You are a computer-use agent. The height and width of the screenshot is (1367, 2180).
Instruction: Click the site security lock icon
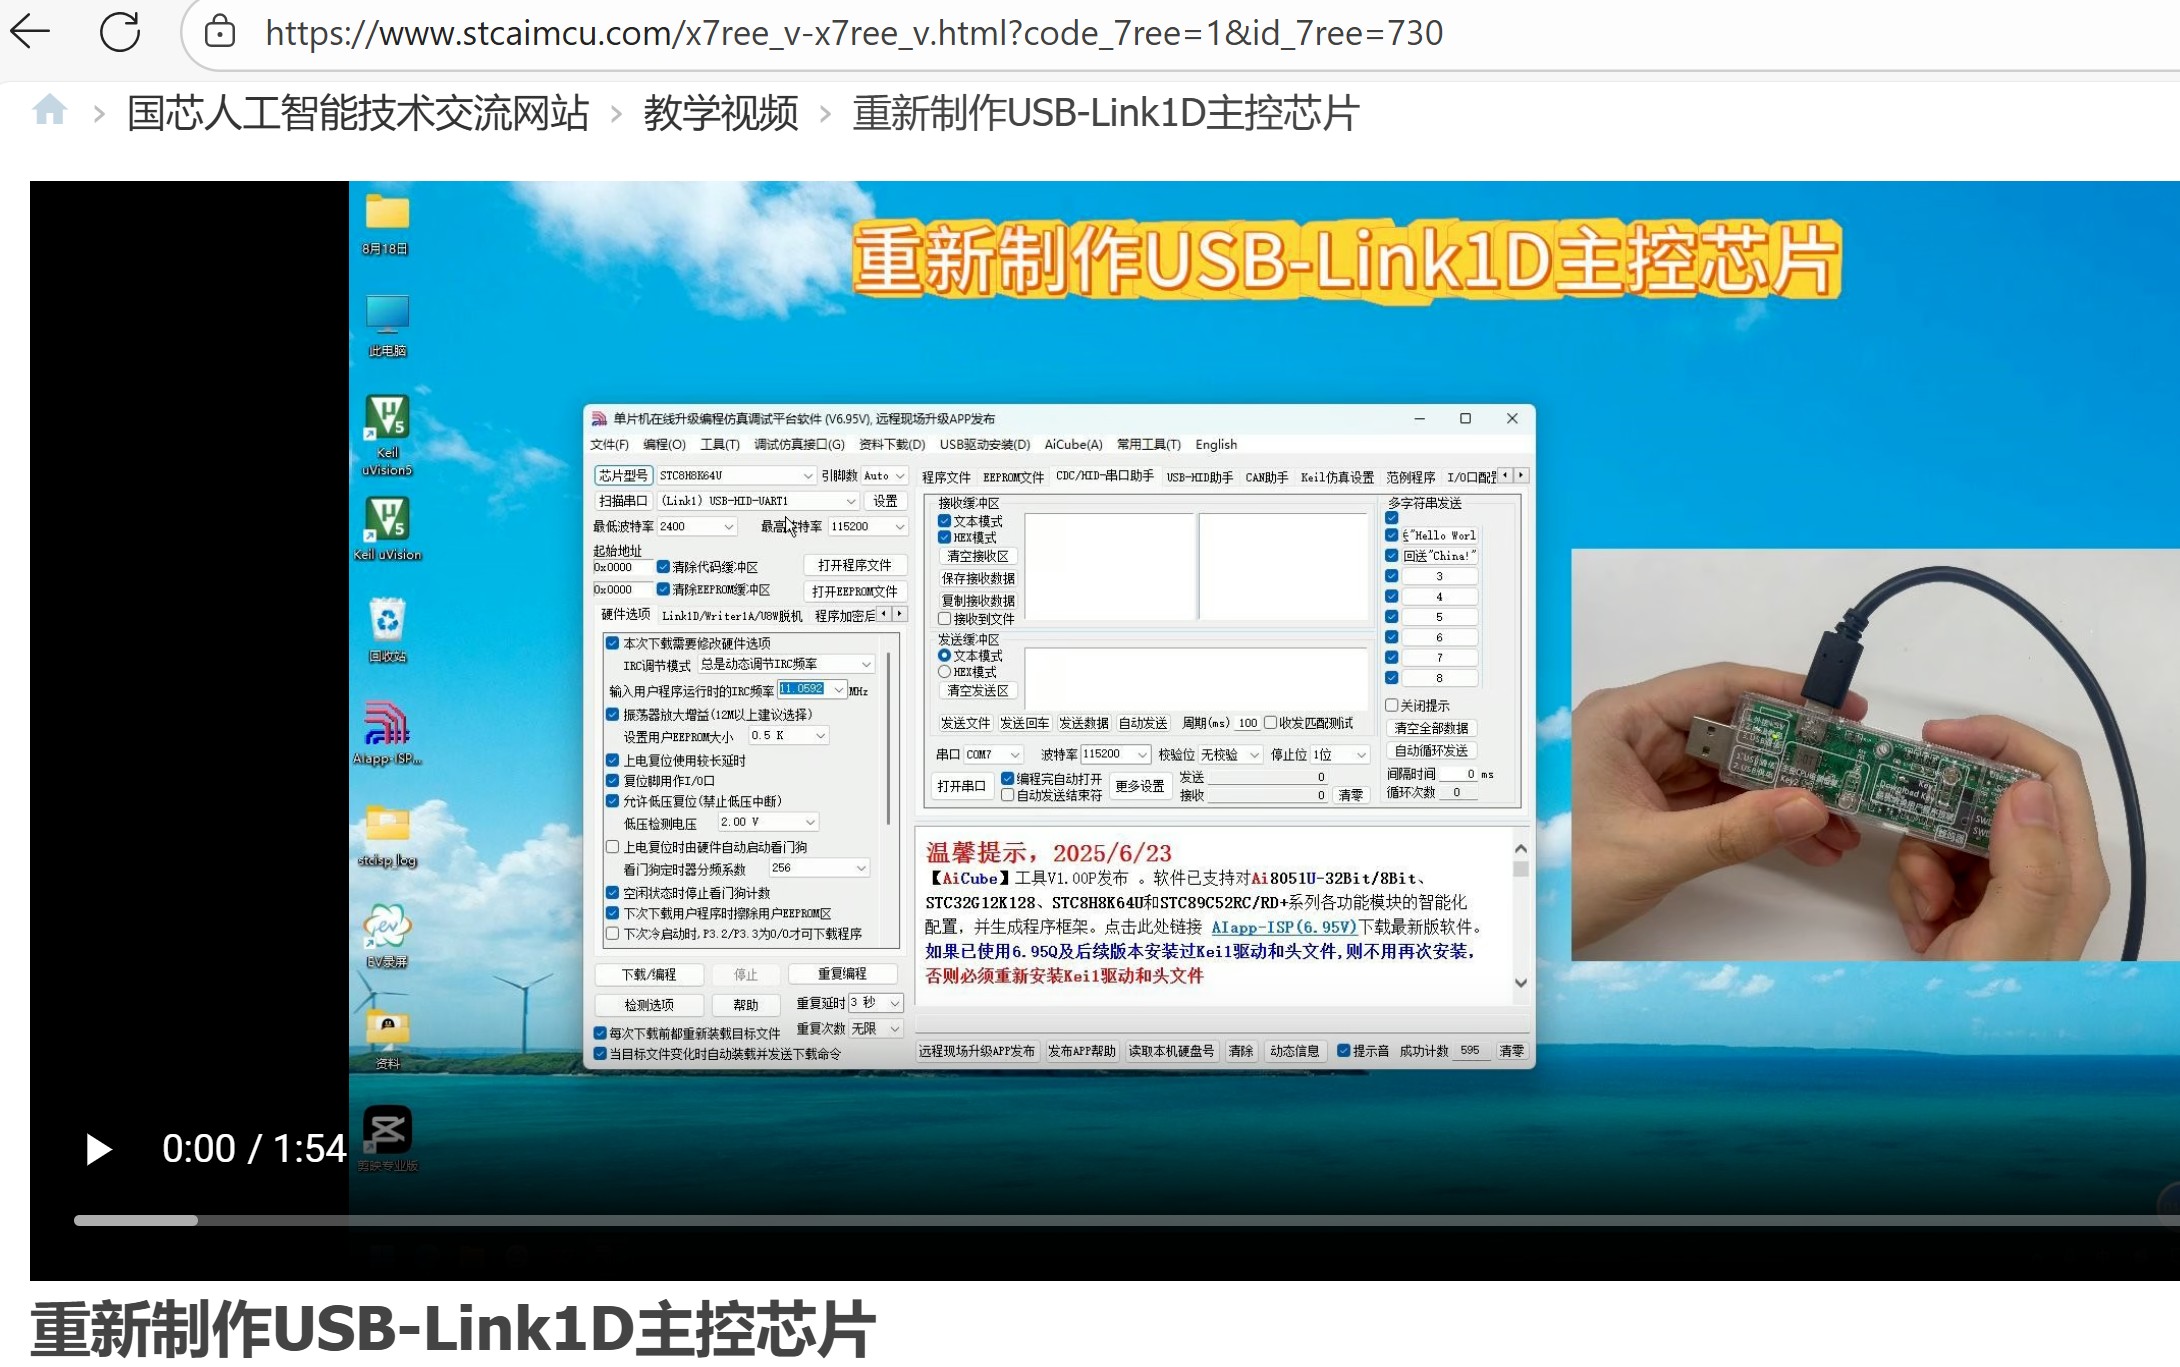coord(220,33)
